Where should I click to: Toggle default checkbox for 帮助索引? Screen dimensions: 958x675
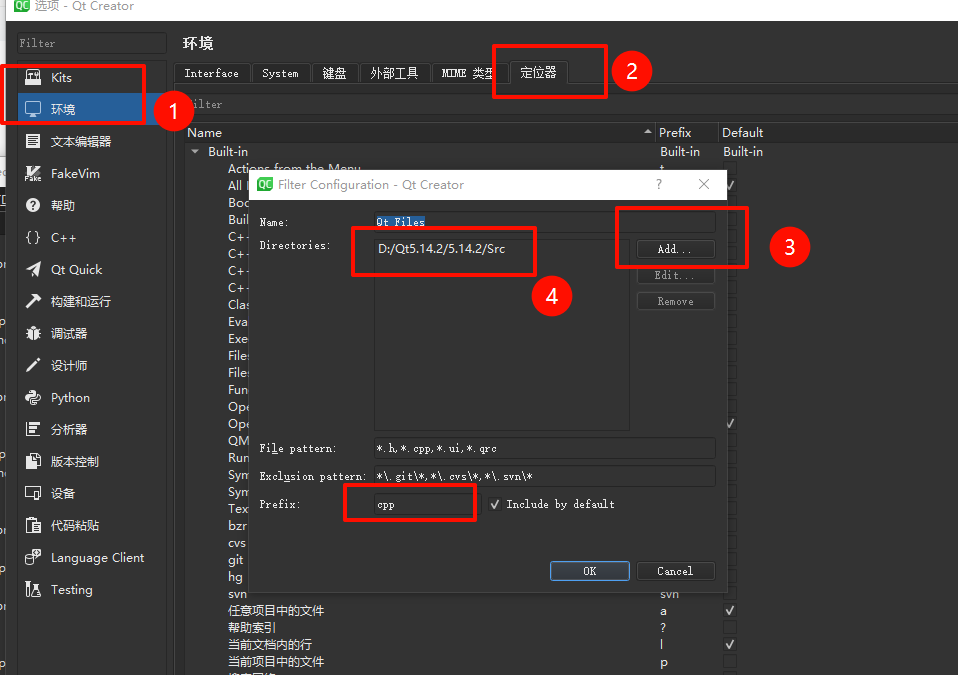pyautogui.click(x=729, y=627)
